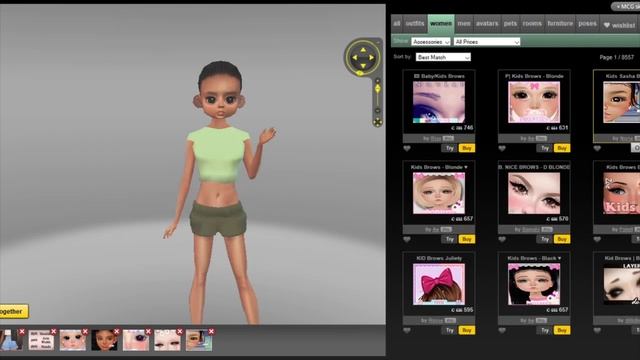The image size is (640, 360).
Task: Select the dark-haired face item in tray
Action: [x=104, y=340]
